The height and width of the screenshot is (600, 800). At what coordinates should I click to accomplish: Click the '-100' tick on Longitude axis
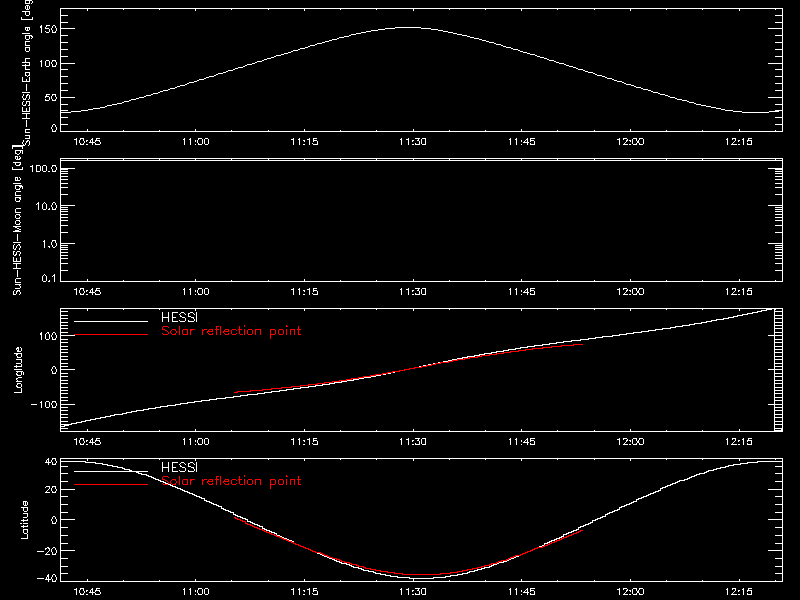pyautogui.click(x=44, y=404)
